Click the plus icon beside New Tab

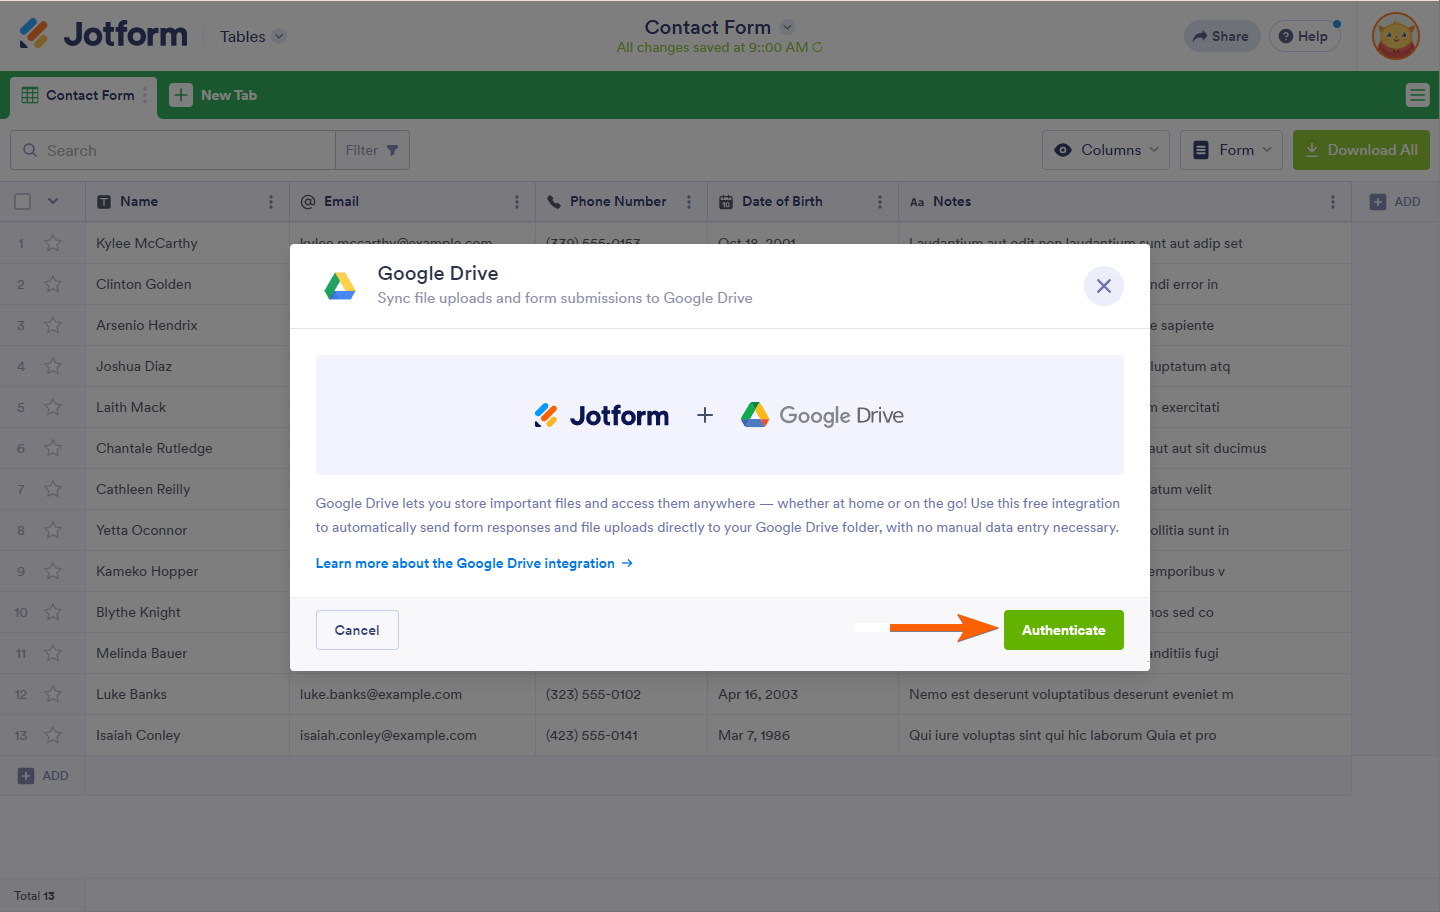pos(181,95)
